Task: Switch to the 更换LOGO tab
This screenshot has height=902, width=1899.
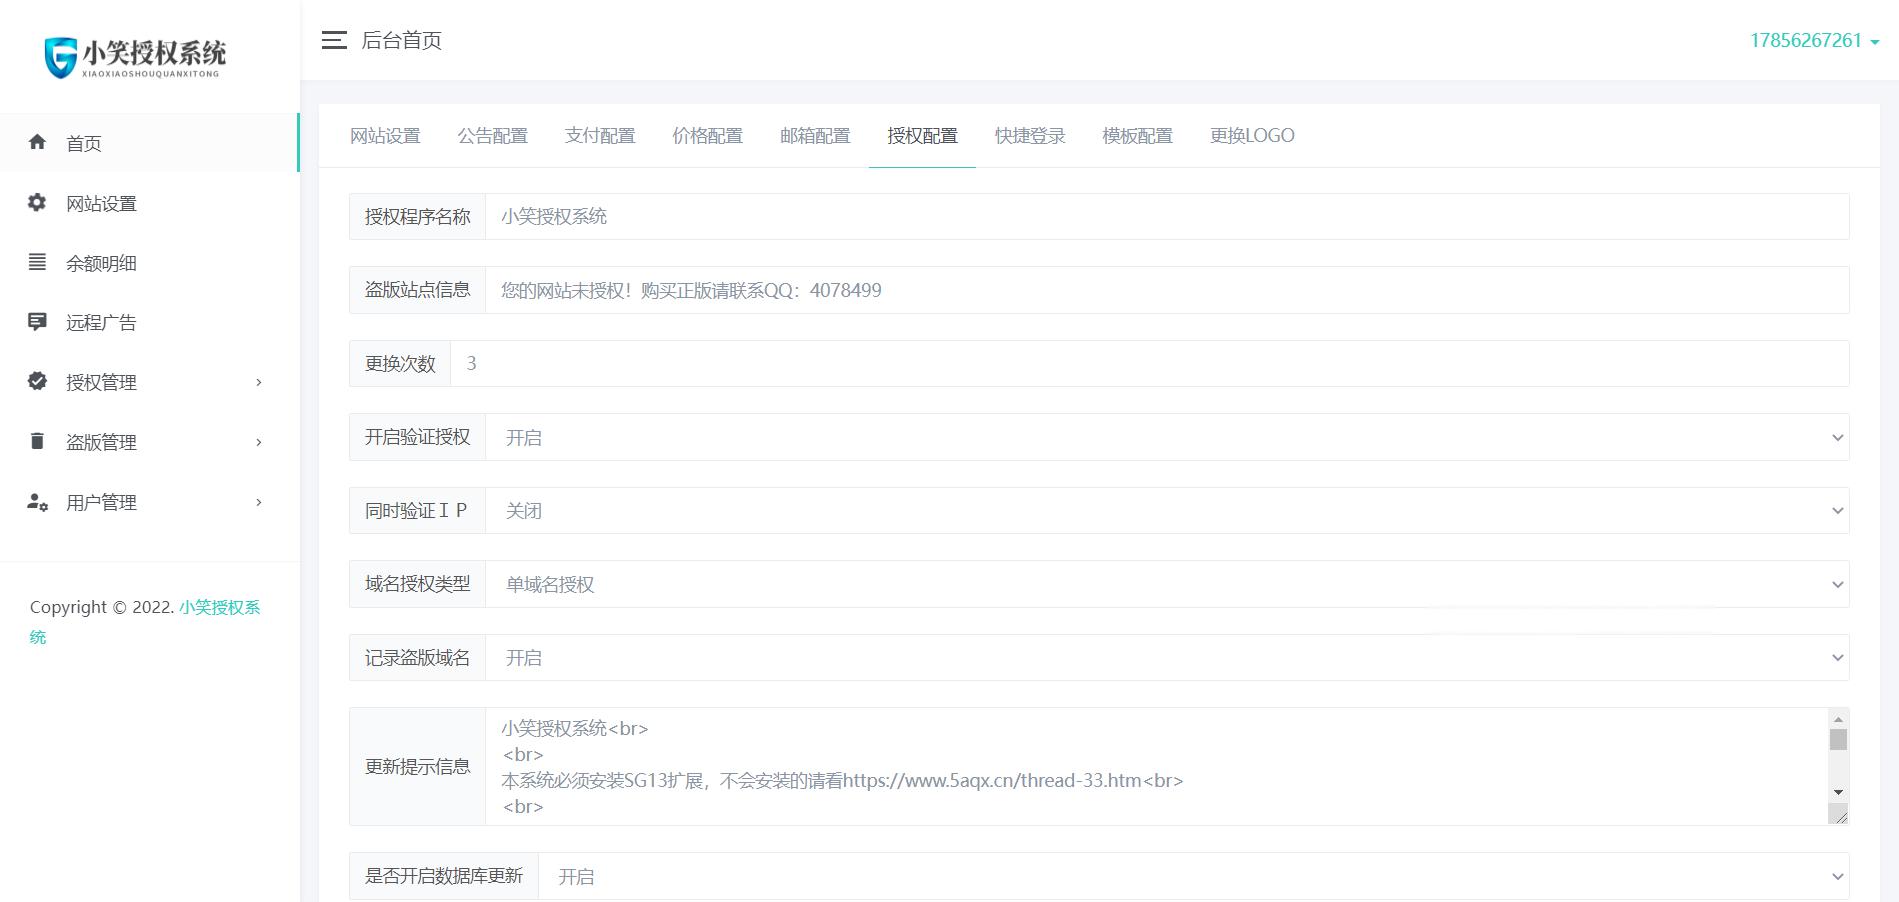Action: (1252, 136)
